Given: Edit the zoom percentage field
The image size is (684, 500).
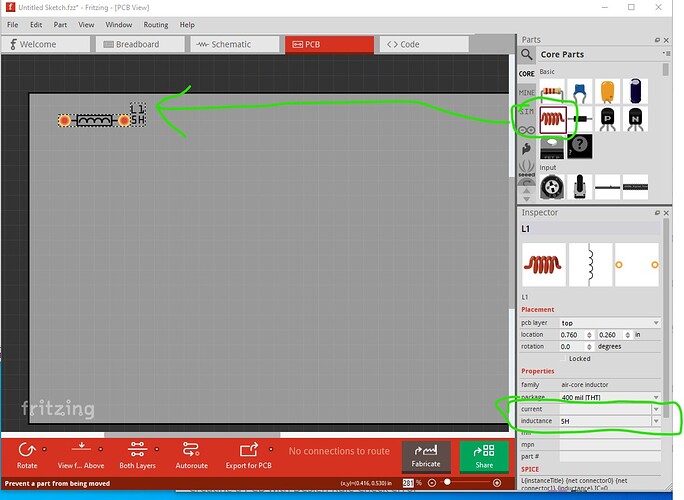Looking at the screenshot, I should click(408, 483).
